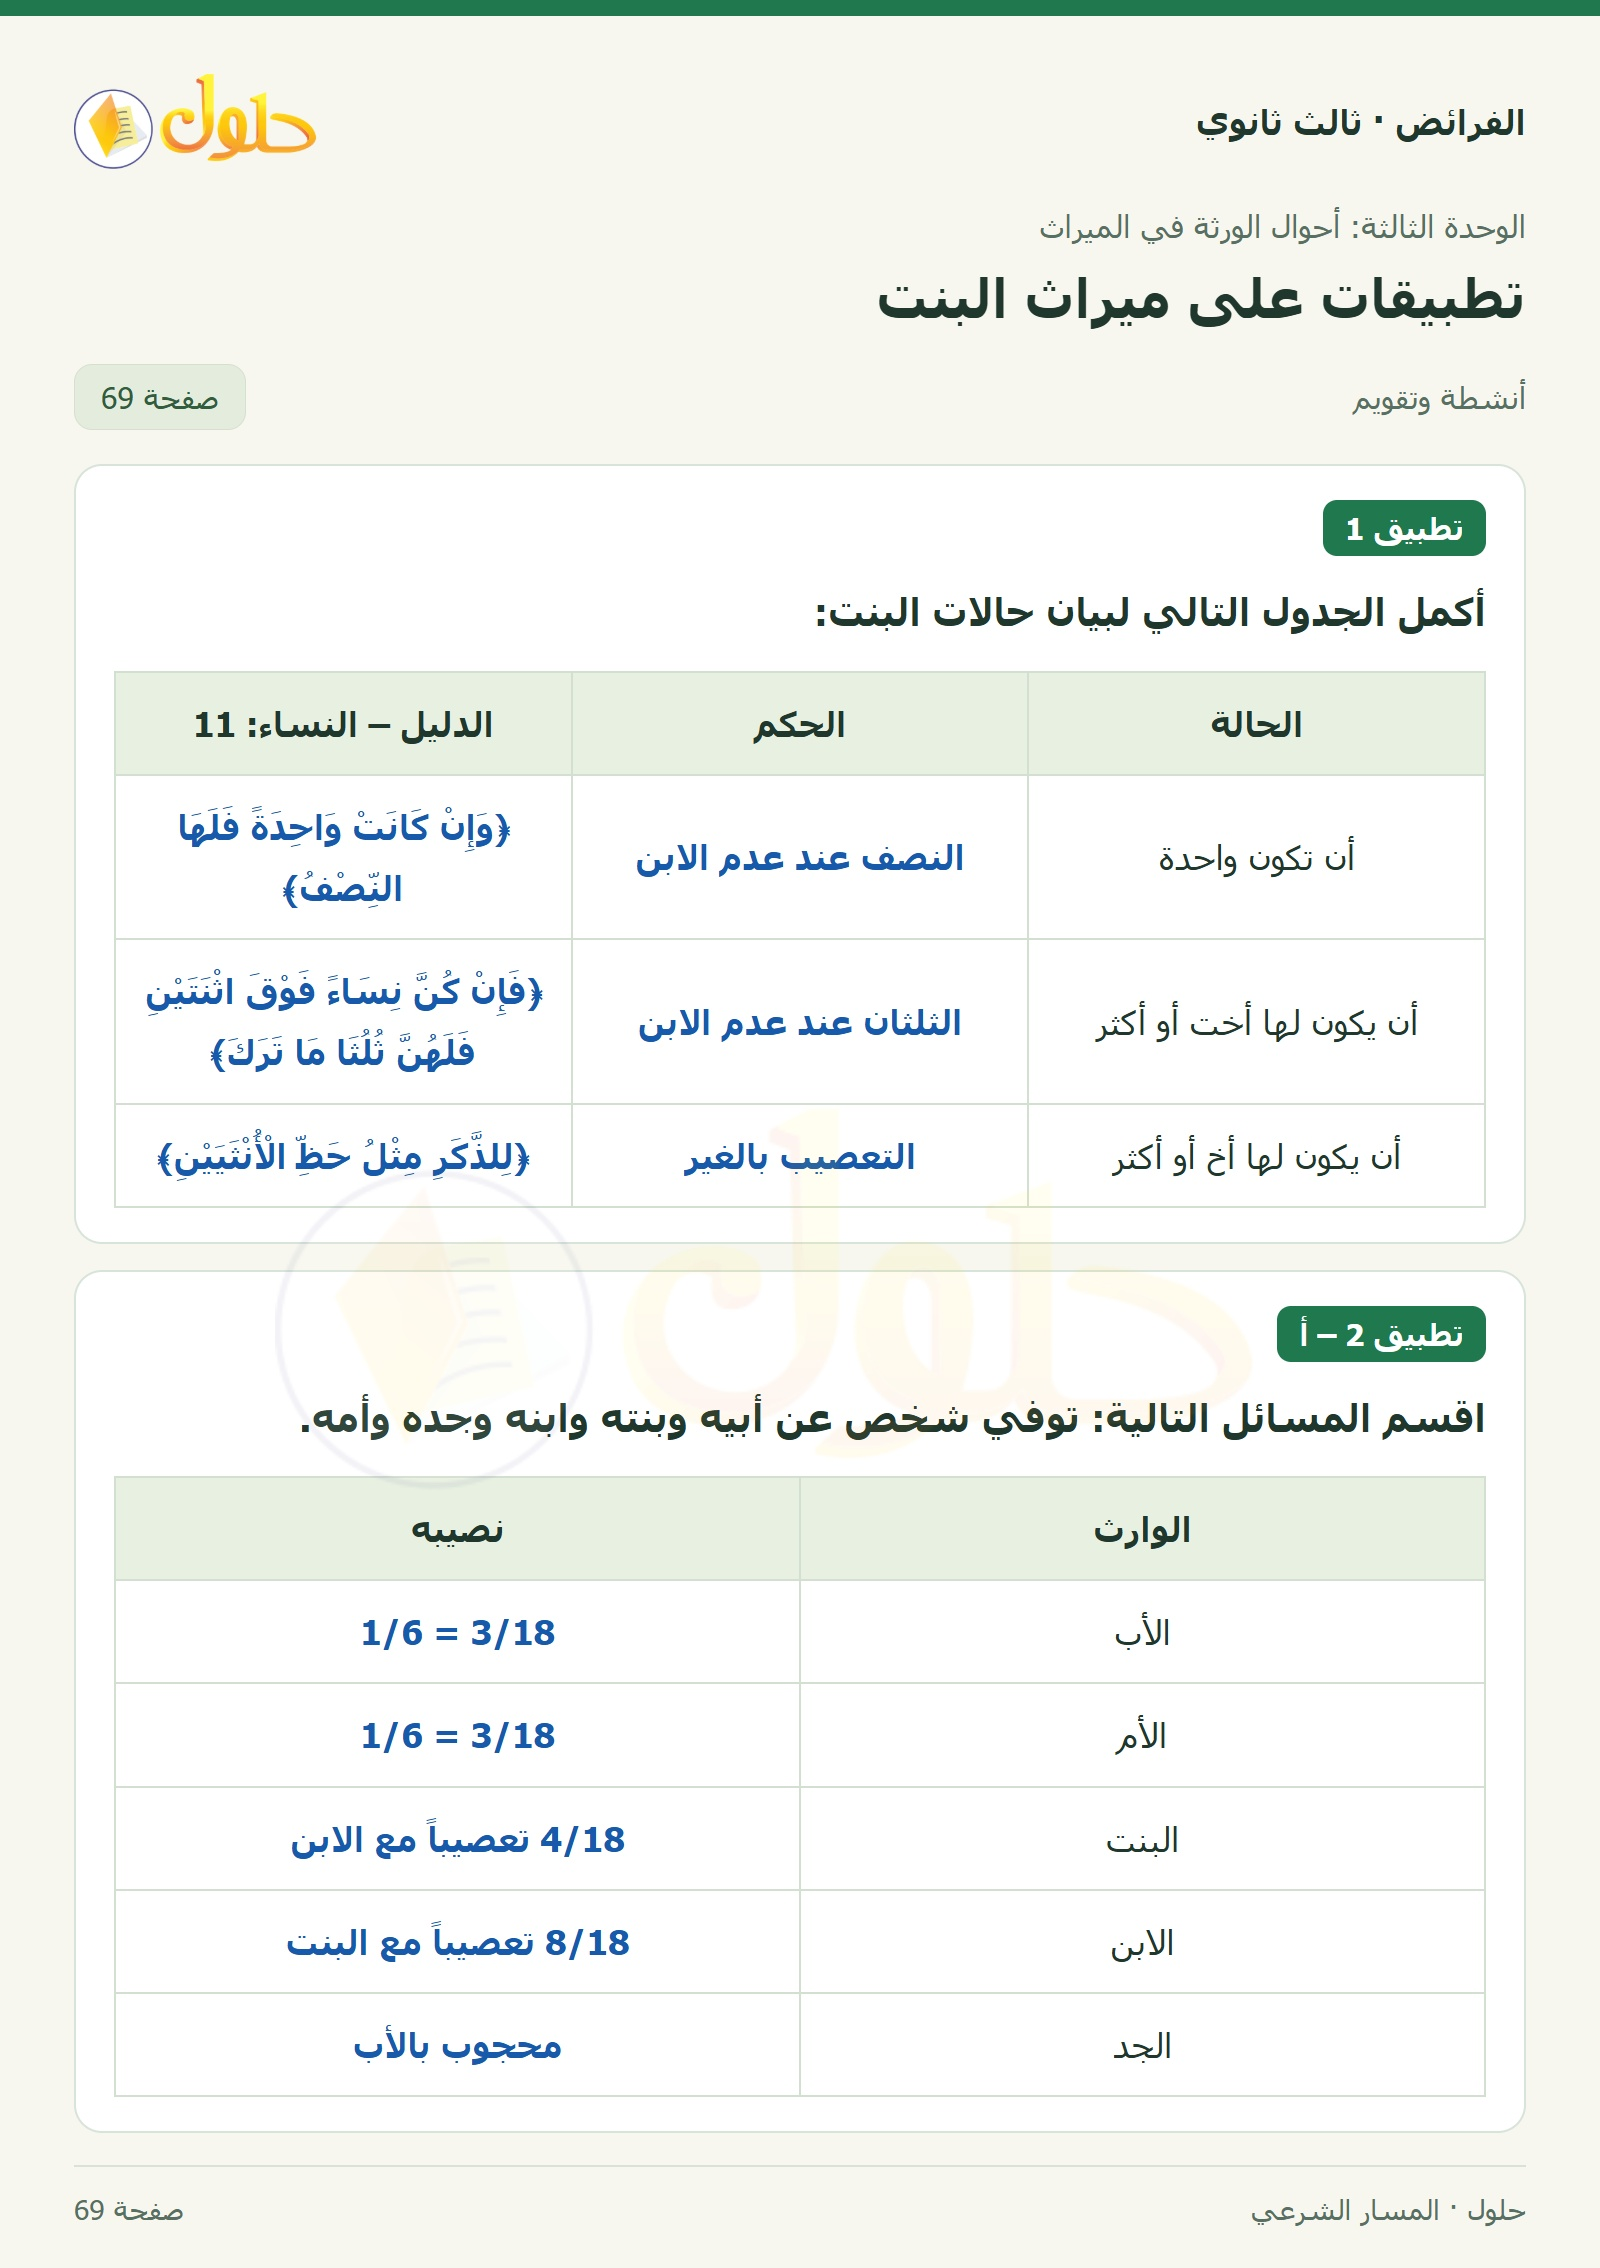Click the حلول logo at top left
Viewport: 1600px width, 2268px height.
[195, 122]
